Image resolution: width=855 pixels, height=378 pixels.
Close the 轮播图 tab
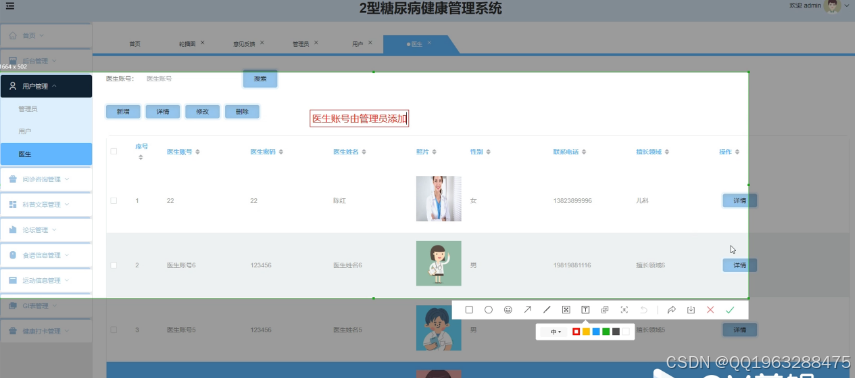[202, 43]
